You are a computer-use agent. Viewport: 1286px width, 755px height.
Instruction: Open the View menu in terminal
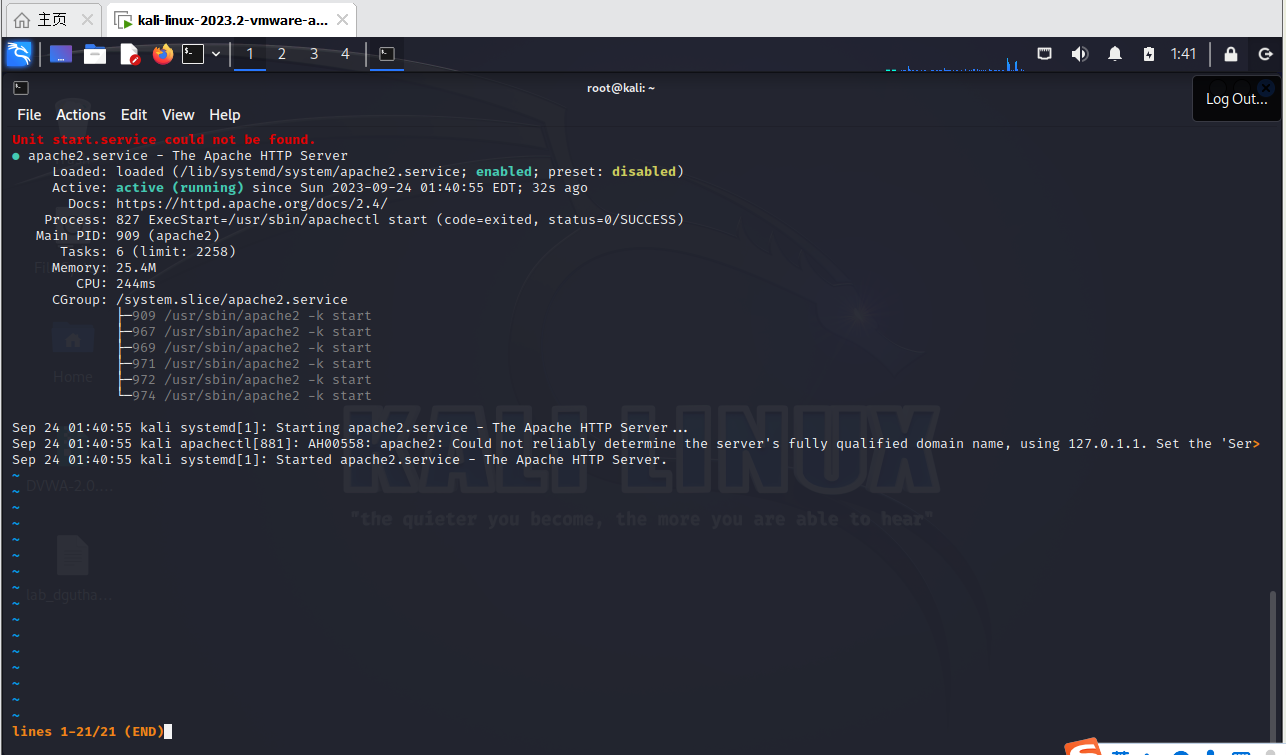tap(178, 115)
